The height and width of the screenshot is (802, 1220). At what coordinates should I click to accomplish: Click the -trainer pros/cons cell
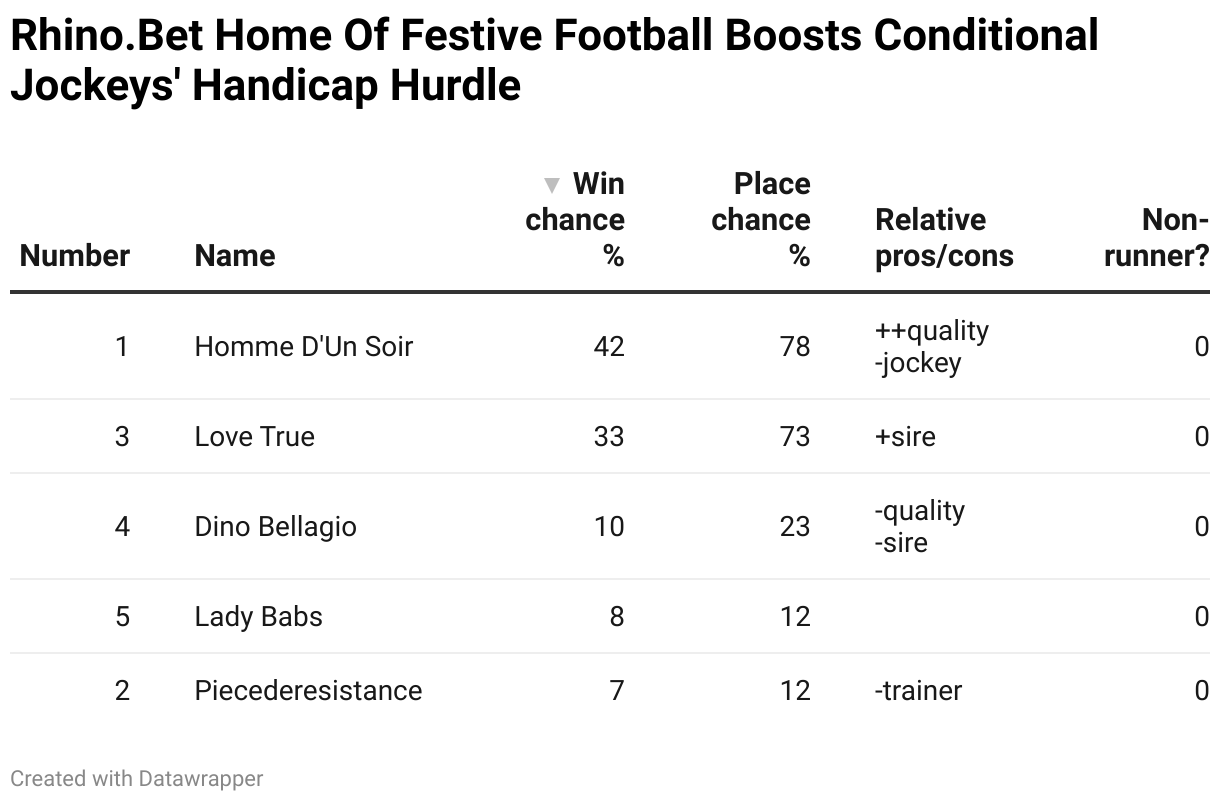coord(919,691)
